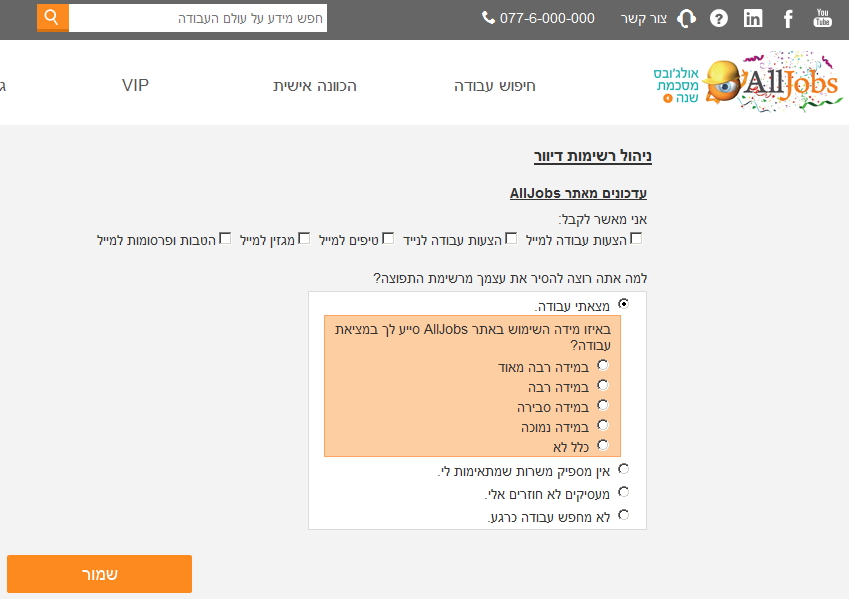Enable the הצעות עבודה למייל checkbox
Screen dimensions: 849x599
636,238
